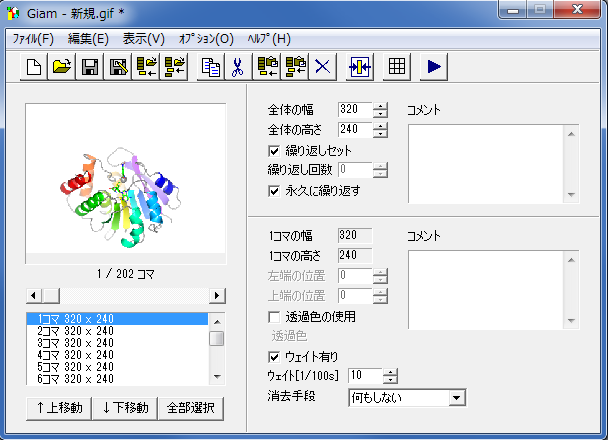608x440 pixels.
Task: Open a file with the folder icon
Action: click(x=62, y=67)
